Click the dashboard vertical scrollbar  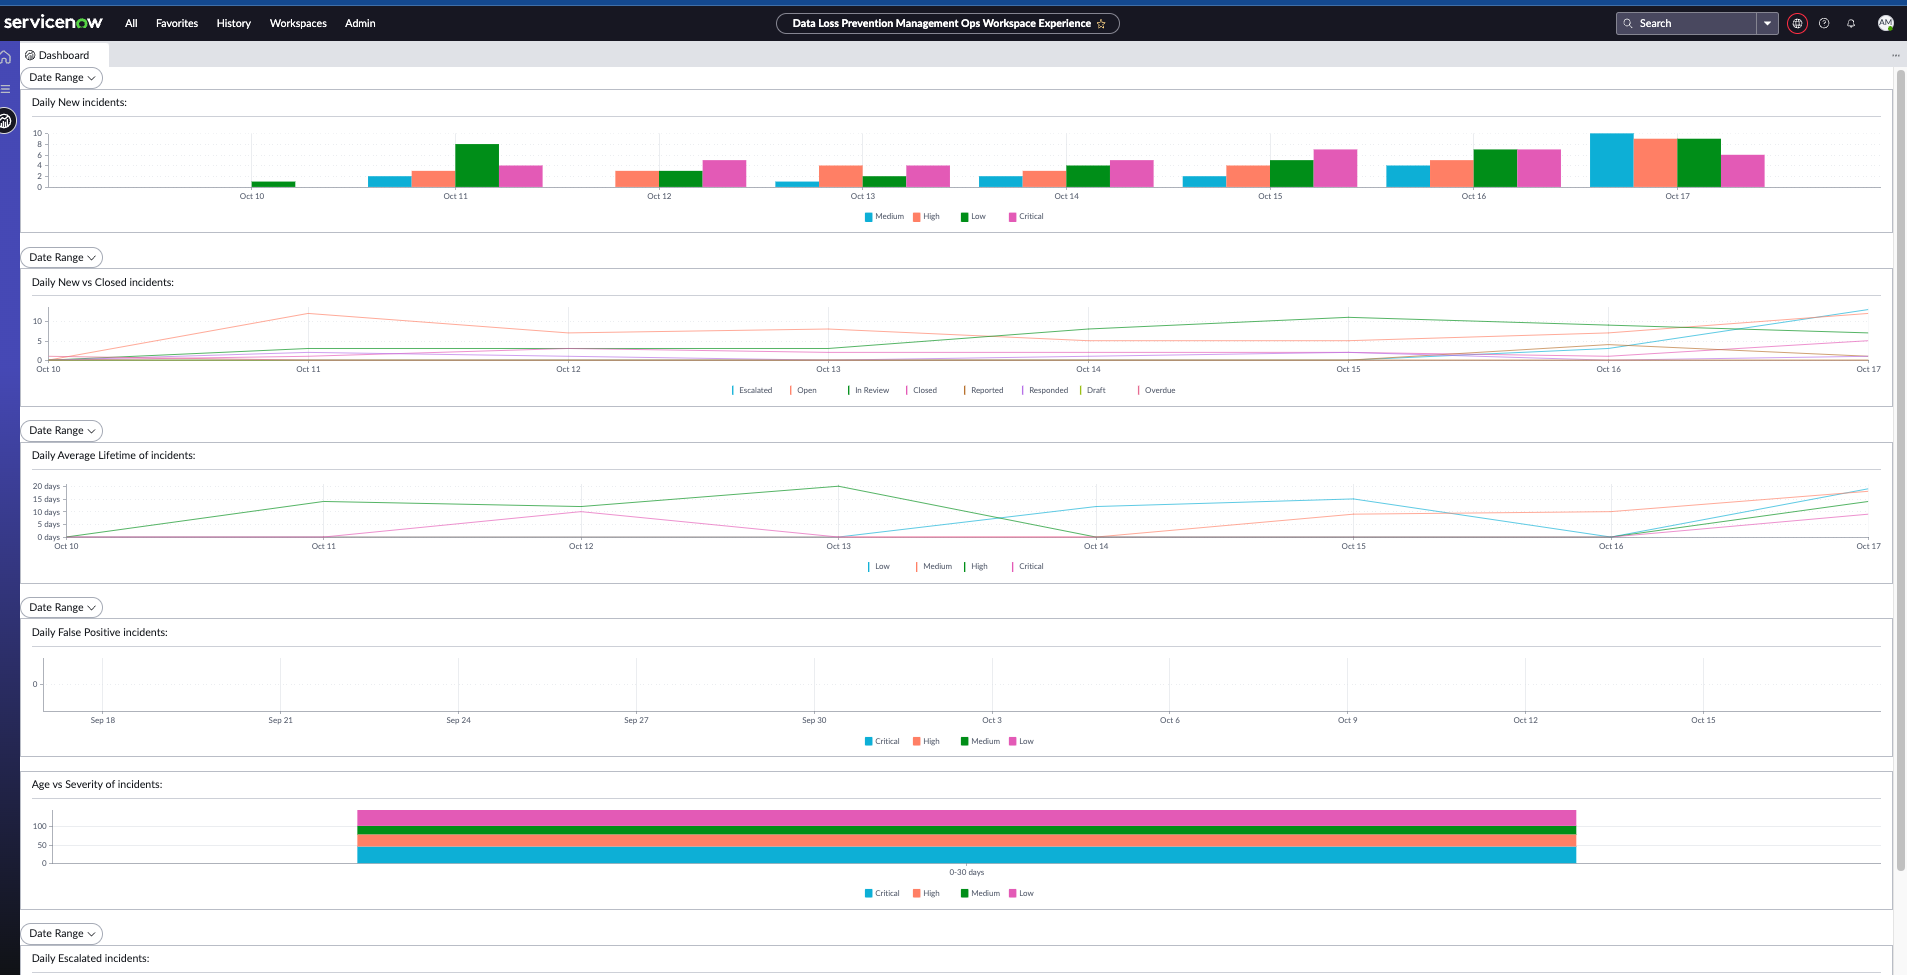(1900, 470)
